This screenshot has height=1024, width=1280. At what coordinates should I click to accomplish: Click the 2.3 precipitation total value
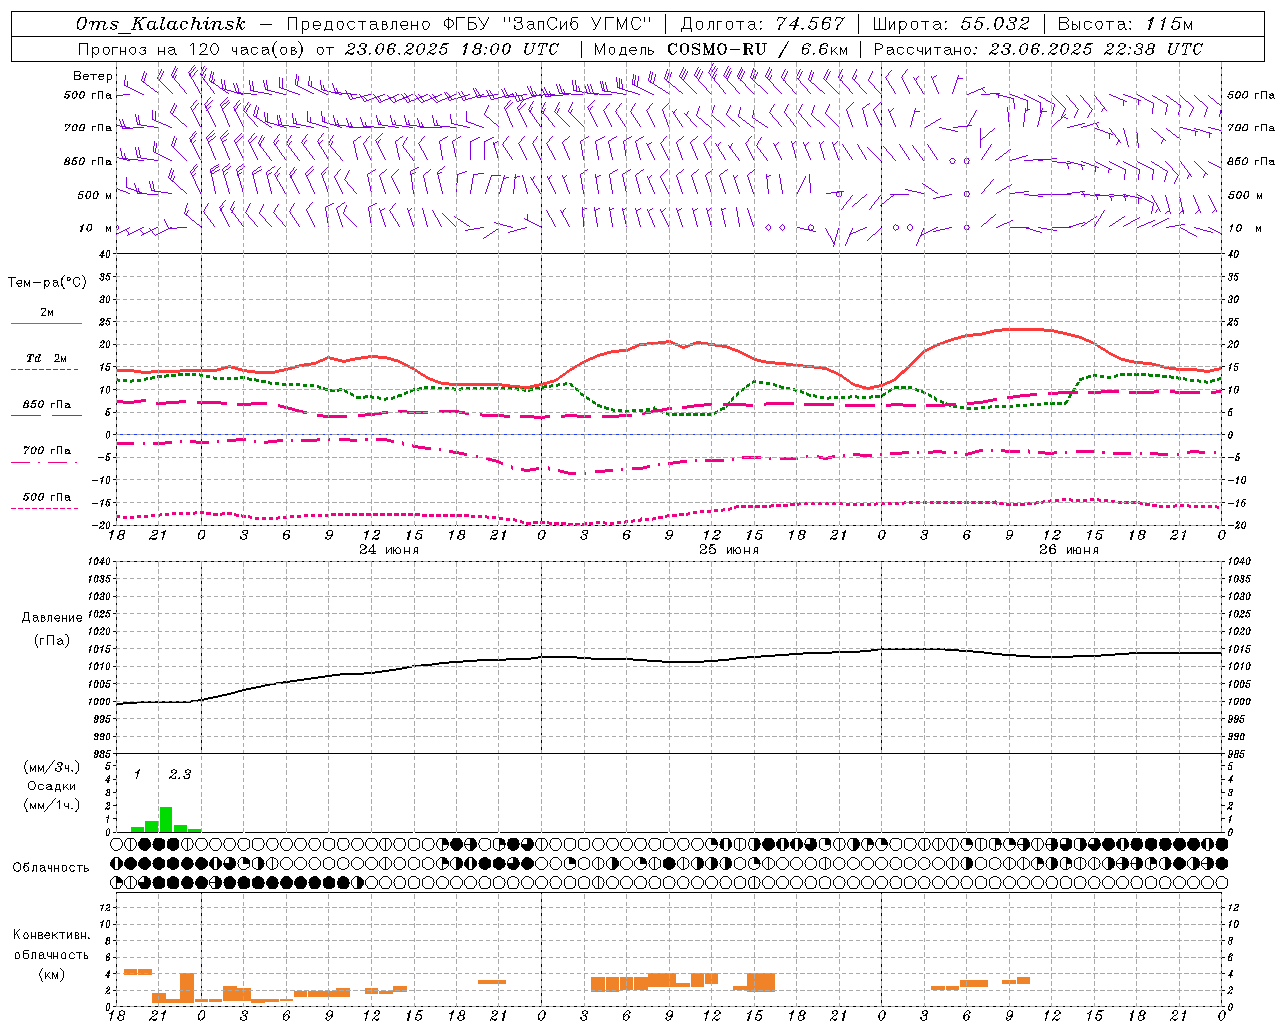tap(180, 775)
